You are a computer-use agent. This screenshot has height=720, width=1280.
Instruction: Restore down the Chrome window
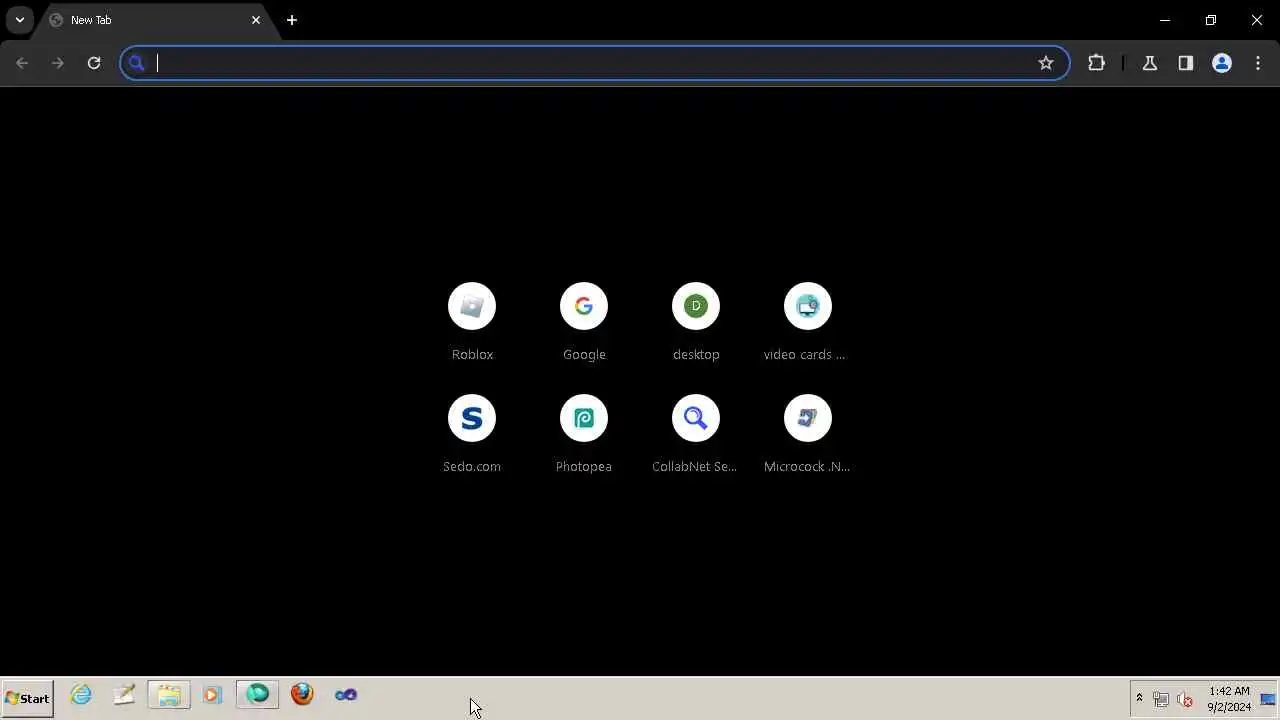tap(1211, 20)
